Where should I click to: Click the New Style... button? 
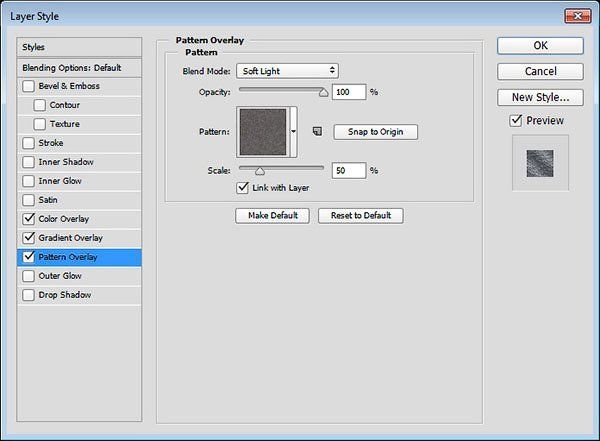tap(540, 97)
